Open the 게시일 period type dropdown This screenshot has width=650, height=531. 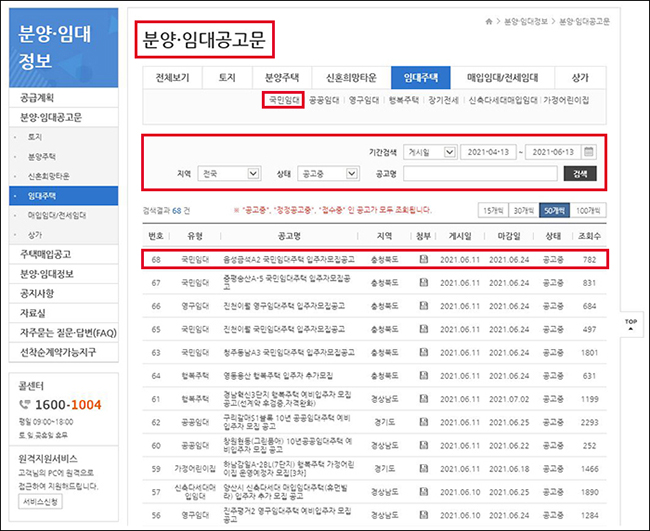click(x=430, y=152)
